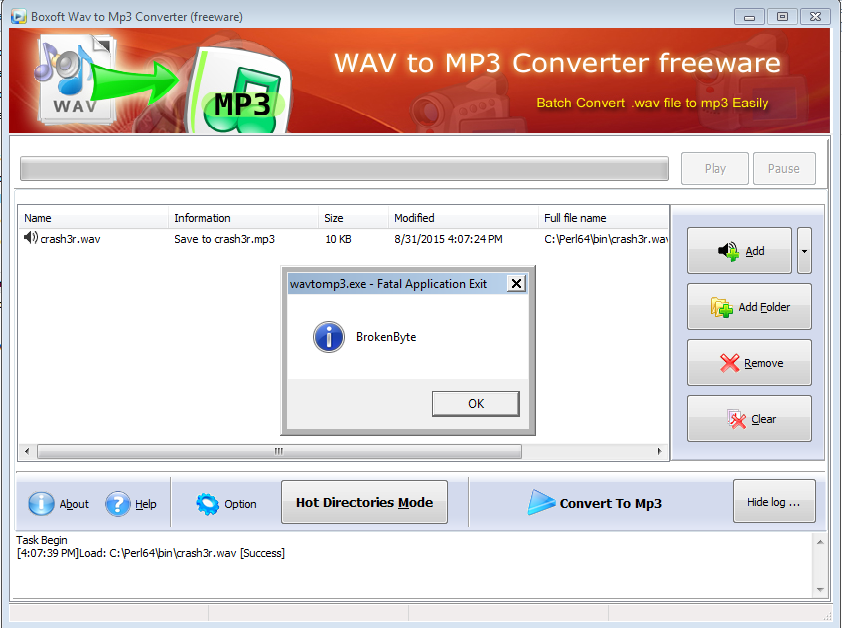The image size is (842, 628).
Task: Click the Help label
Action: tap(146, 504)
